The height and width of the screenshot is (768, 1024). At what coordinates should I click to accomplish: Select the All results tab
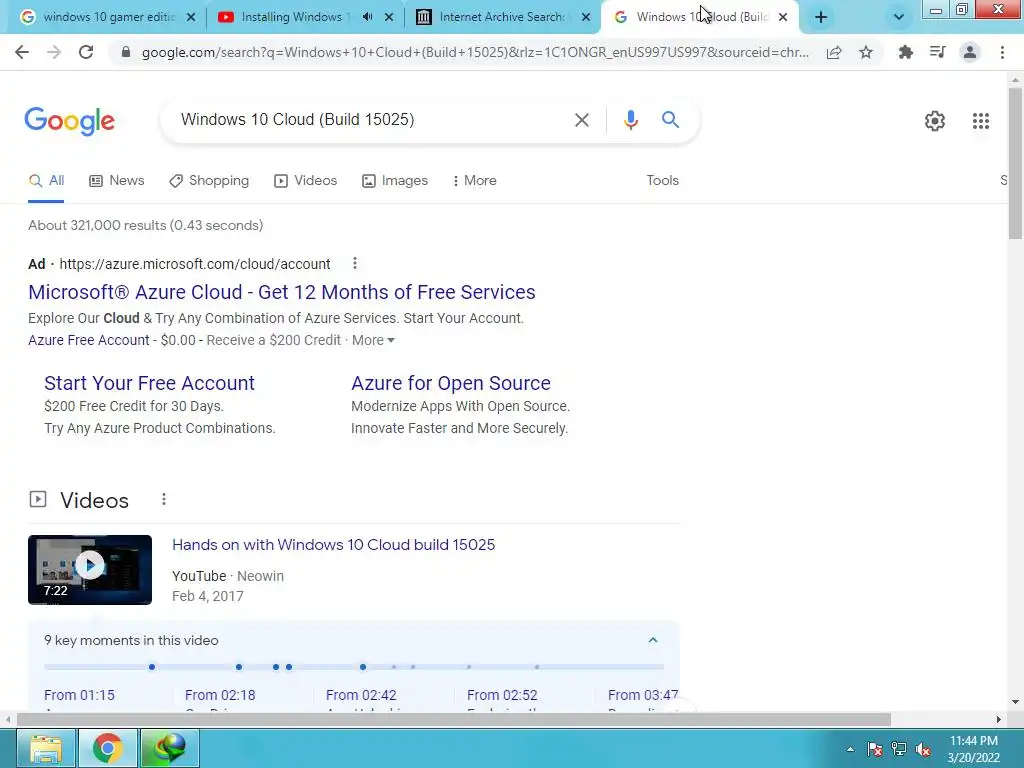[46, 180]
